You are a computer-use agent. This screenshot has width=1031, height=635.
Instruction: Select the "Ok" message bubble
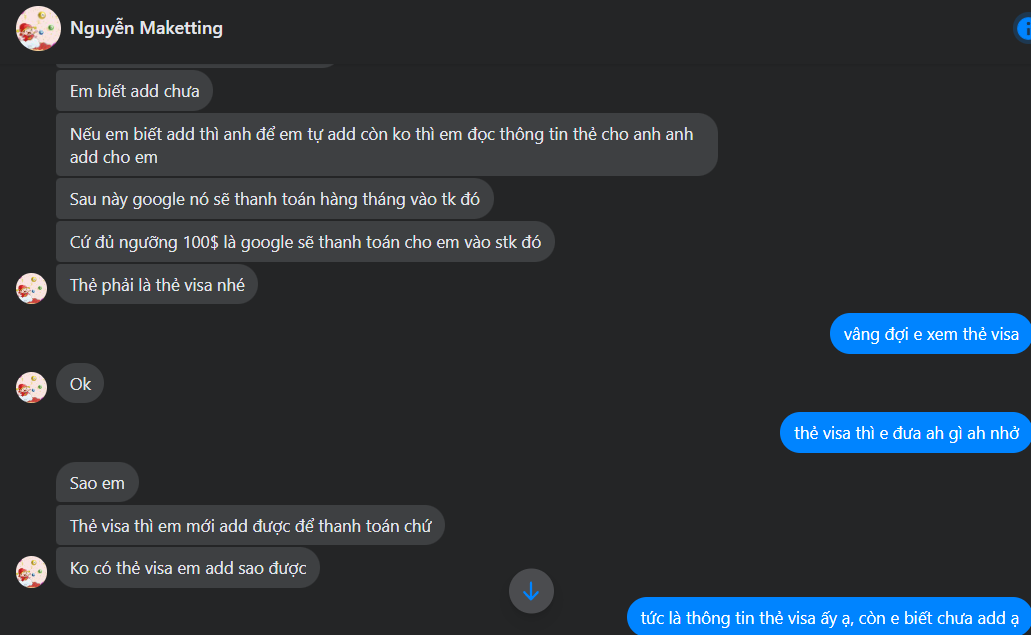point(80,384)
